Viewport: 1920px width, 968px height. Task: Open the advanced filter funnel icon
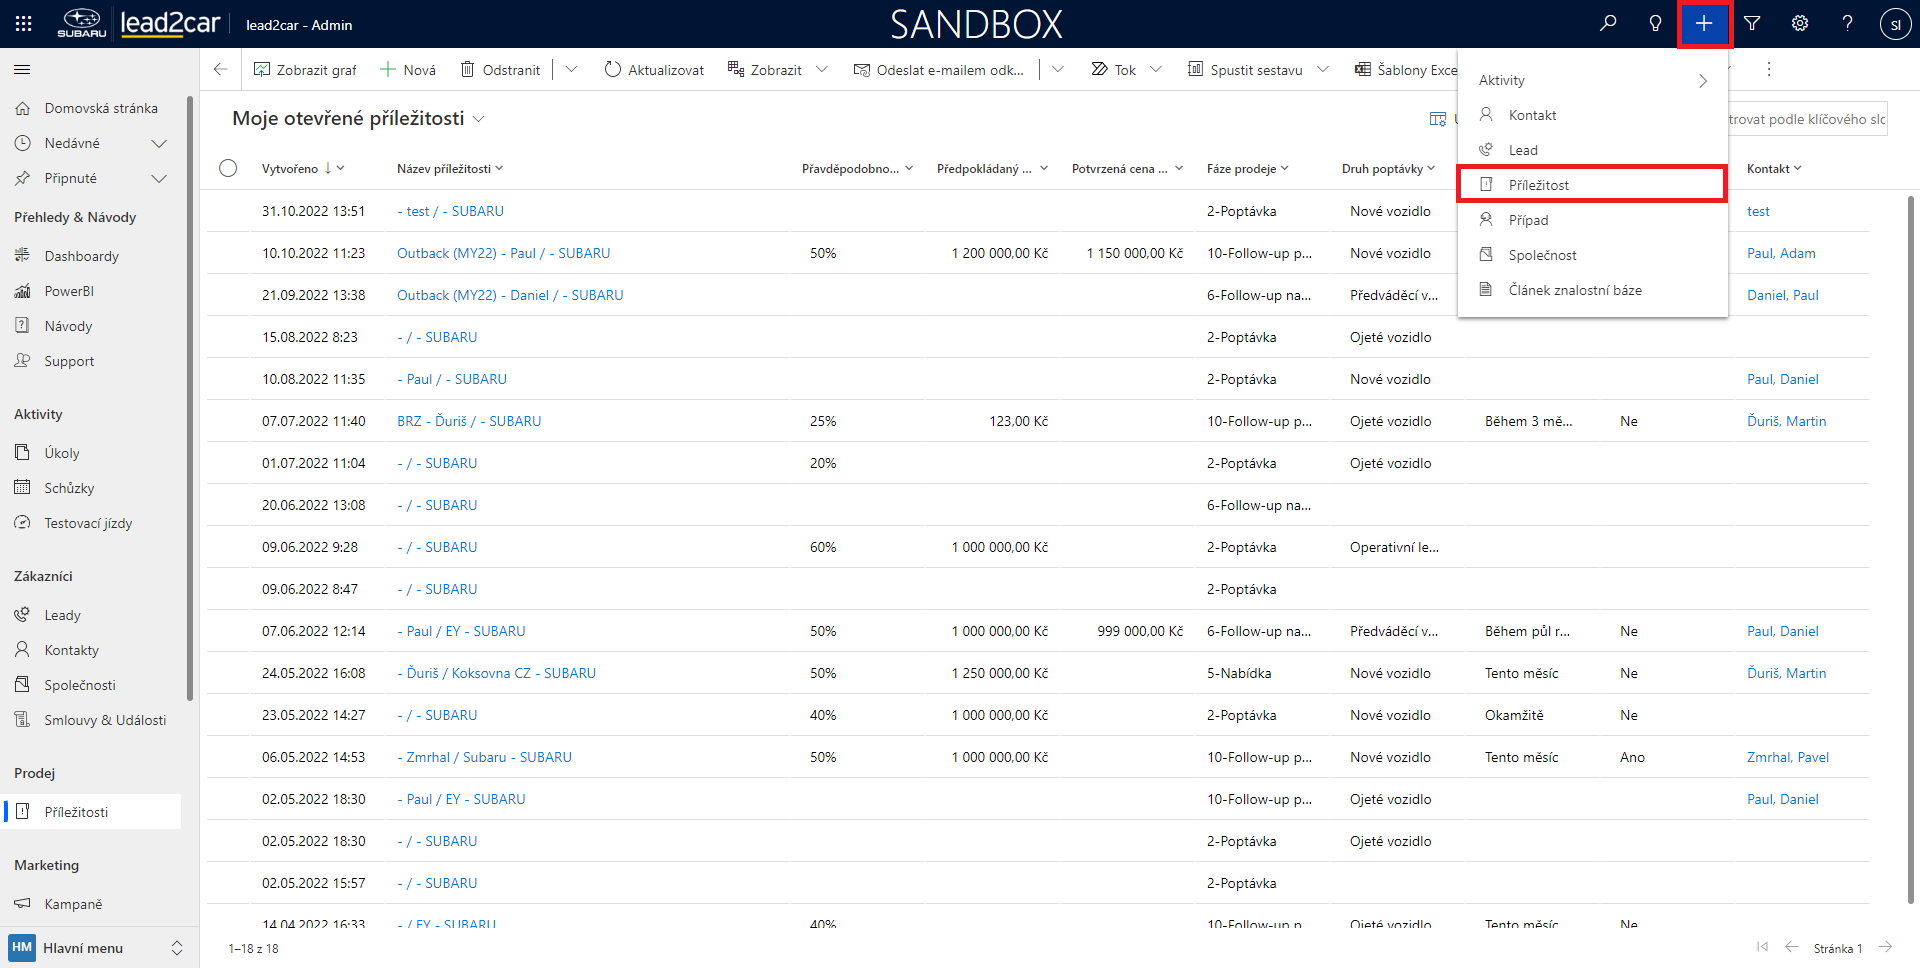(1752, 24)
